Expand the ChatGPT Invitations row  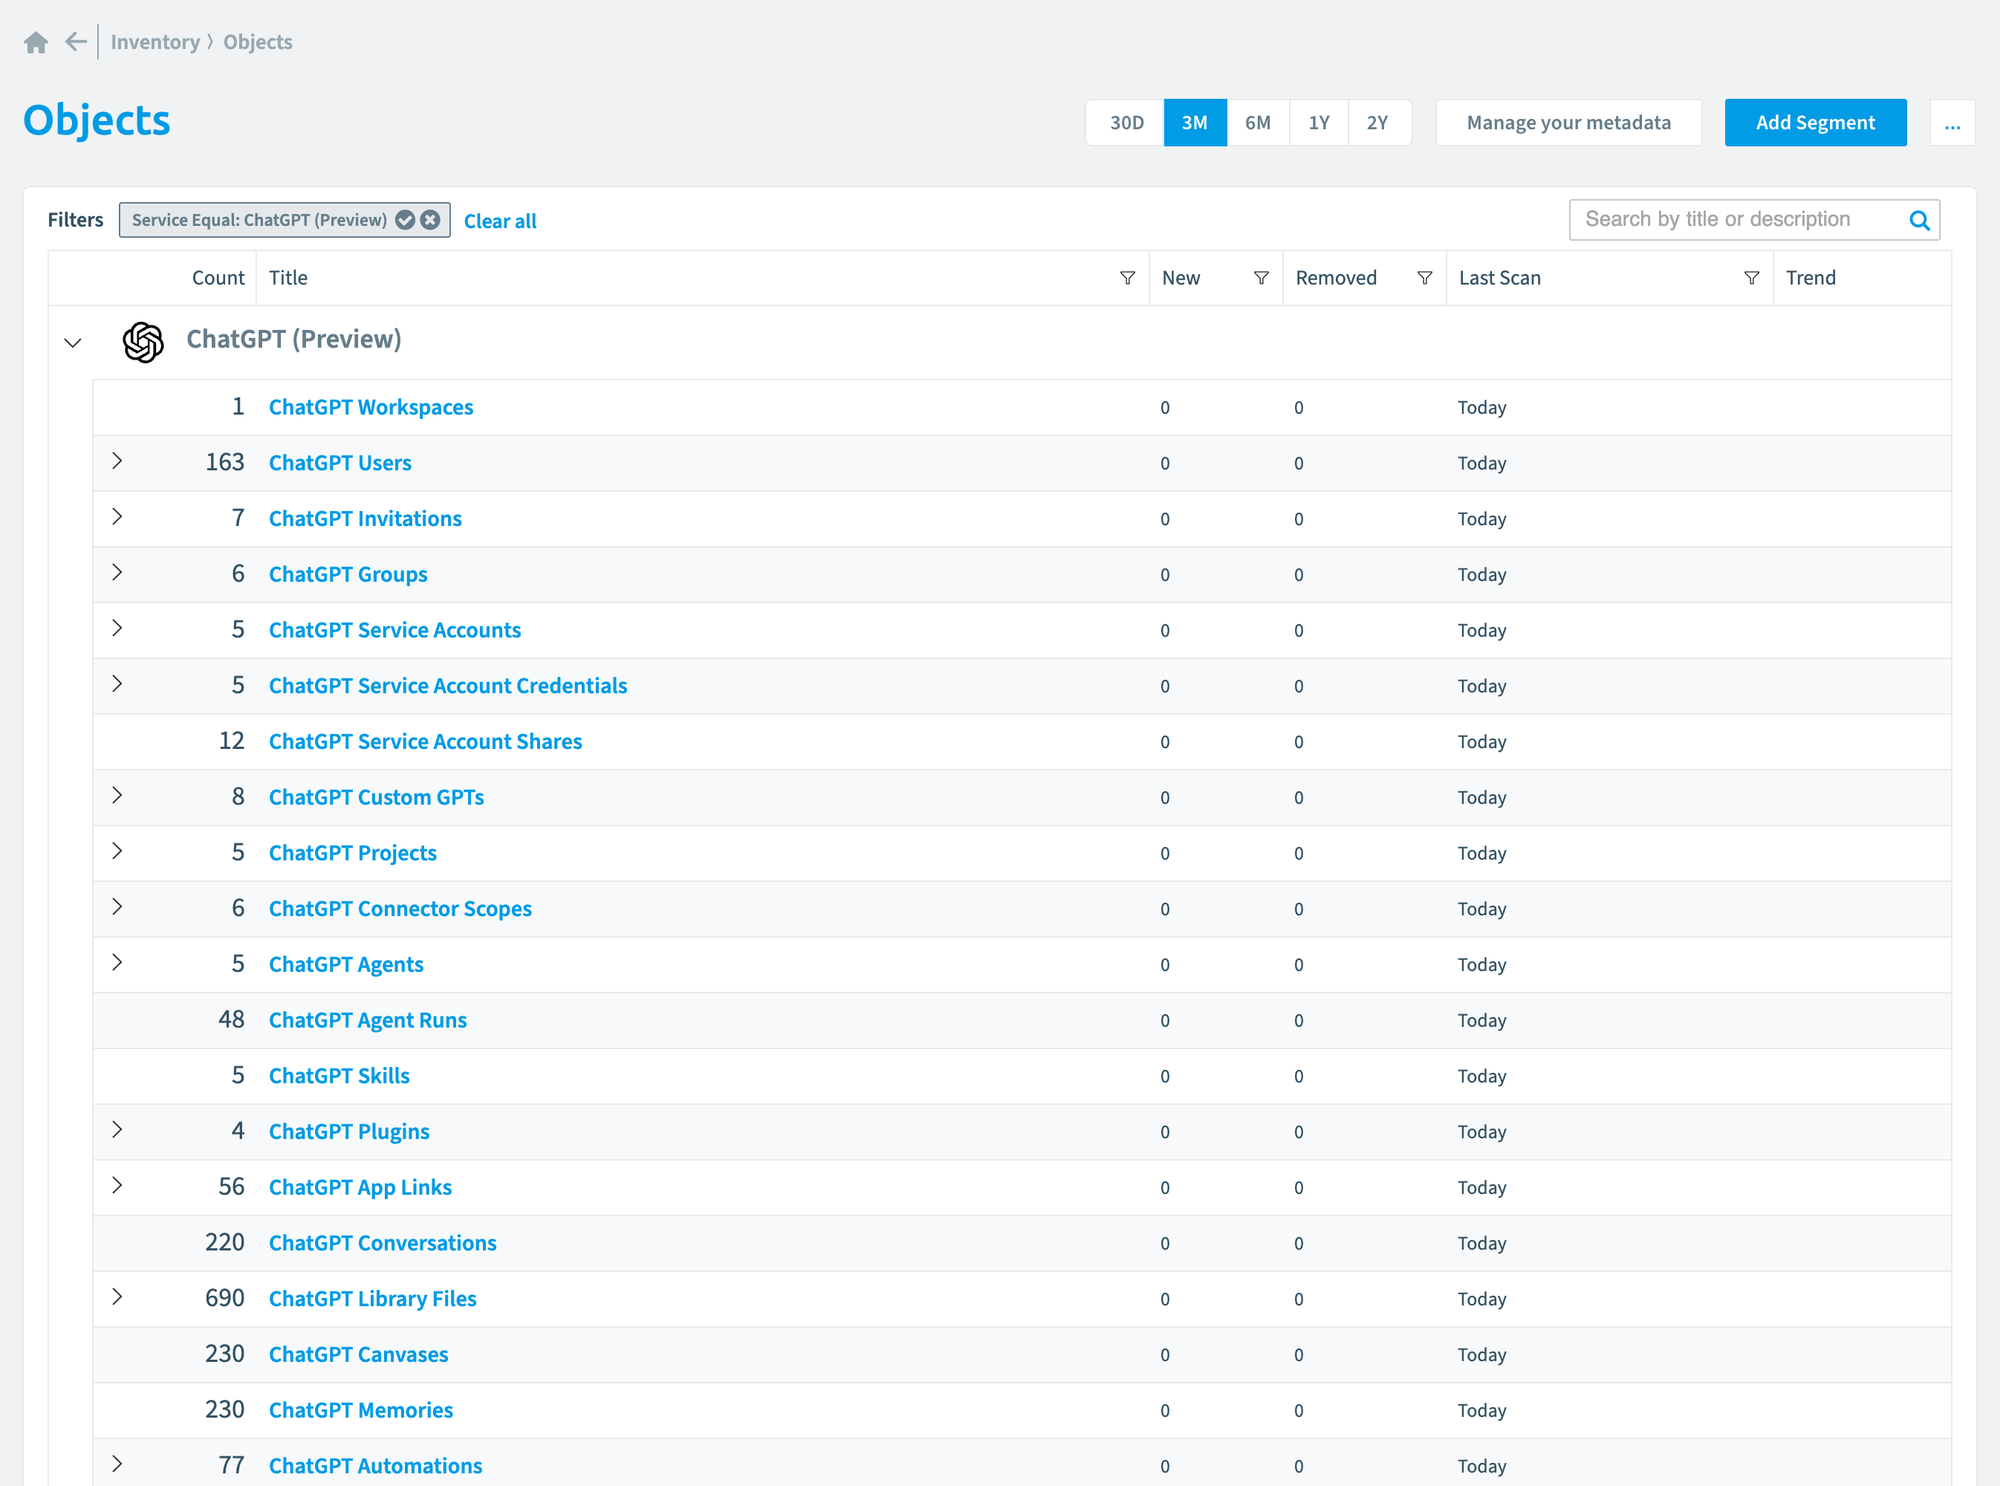coord(117,517)
